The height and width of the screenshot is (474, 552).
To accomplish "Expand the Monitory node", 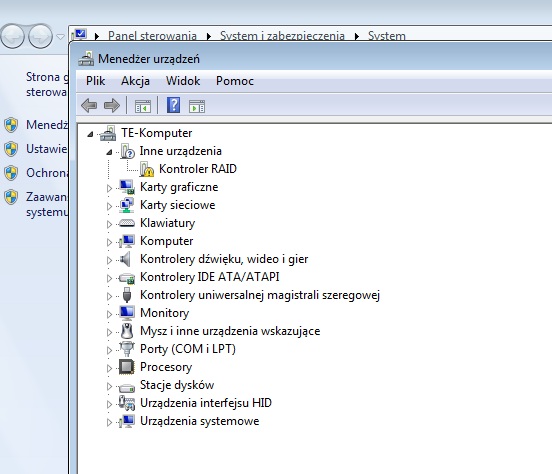I will pos(109,314).
